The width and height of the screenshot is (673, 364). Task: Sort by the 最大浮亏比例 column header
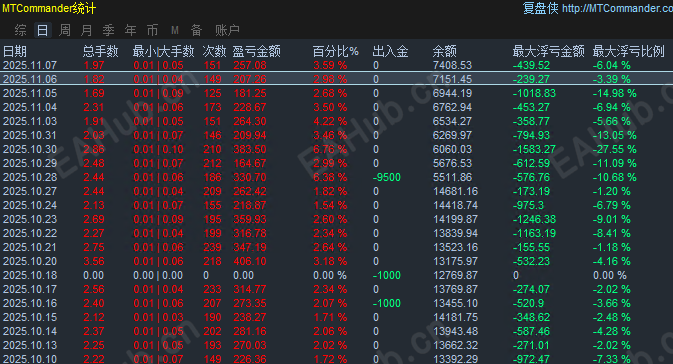point(629,52)
